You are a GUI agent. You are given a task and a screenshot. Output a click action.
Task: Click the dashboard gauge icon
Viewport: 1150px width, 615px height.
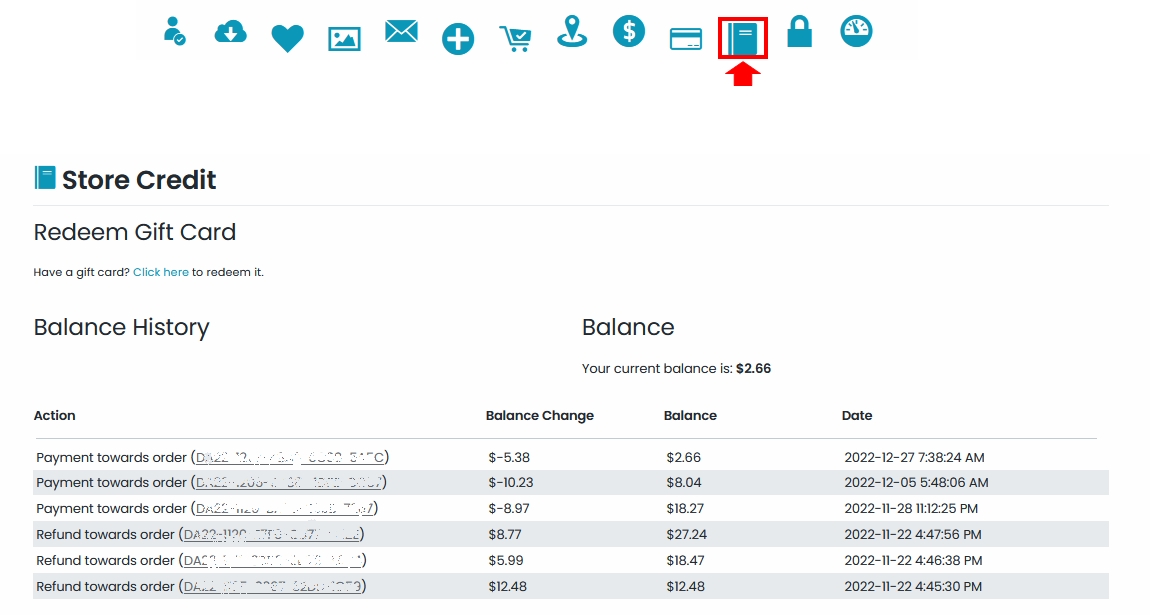[x=856, y=31]
